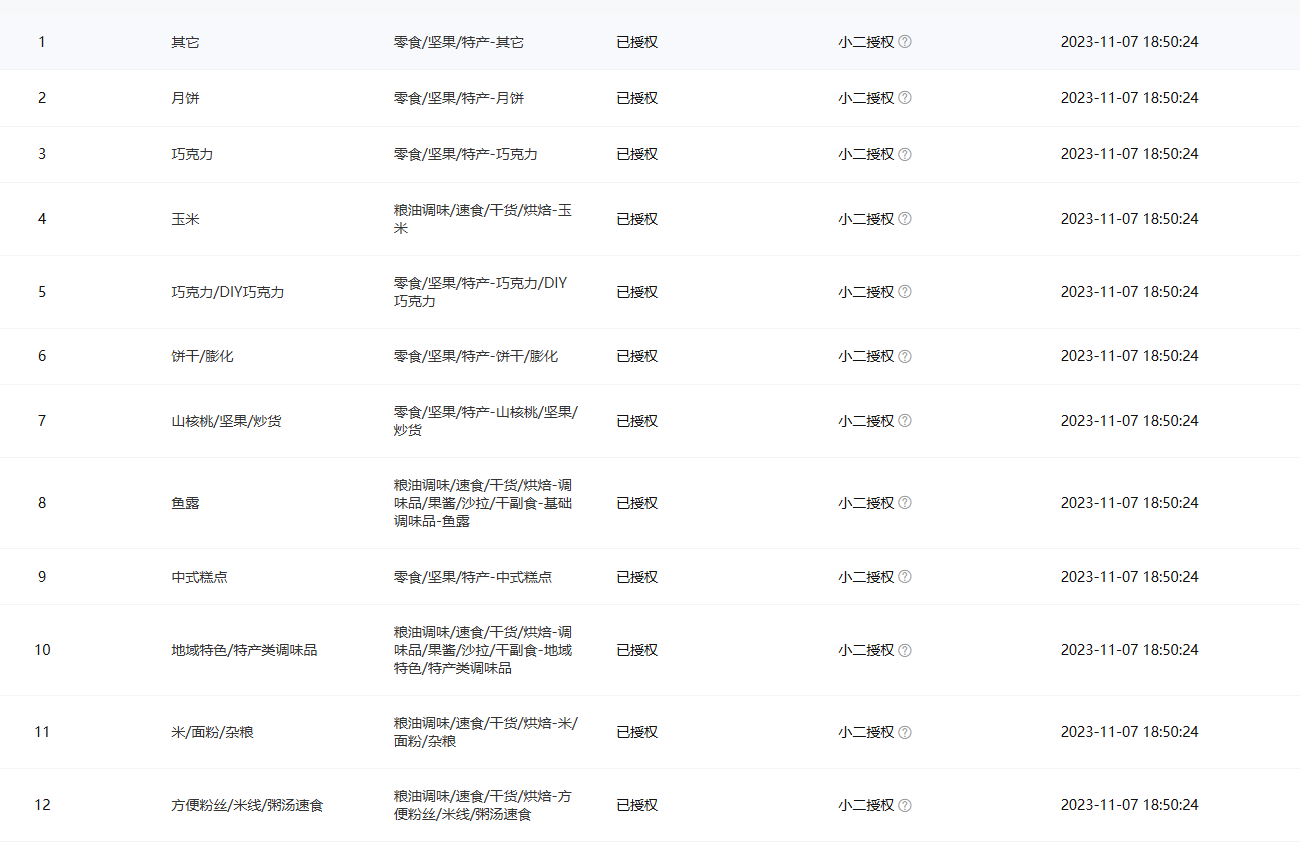Click the help icon in row 12 方便粉丝

coord(905,805)
